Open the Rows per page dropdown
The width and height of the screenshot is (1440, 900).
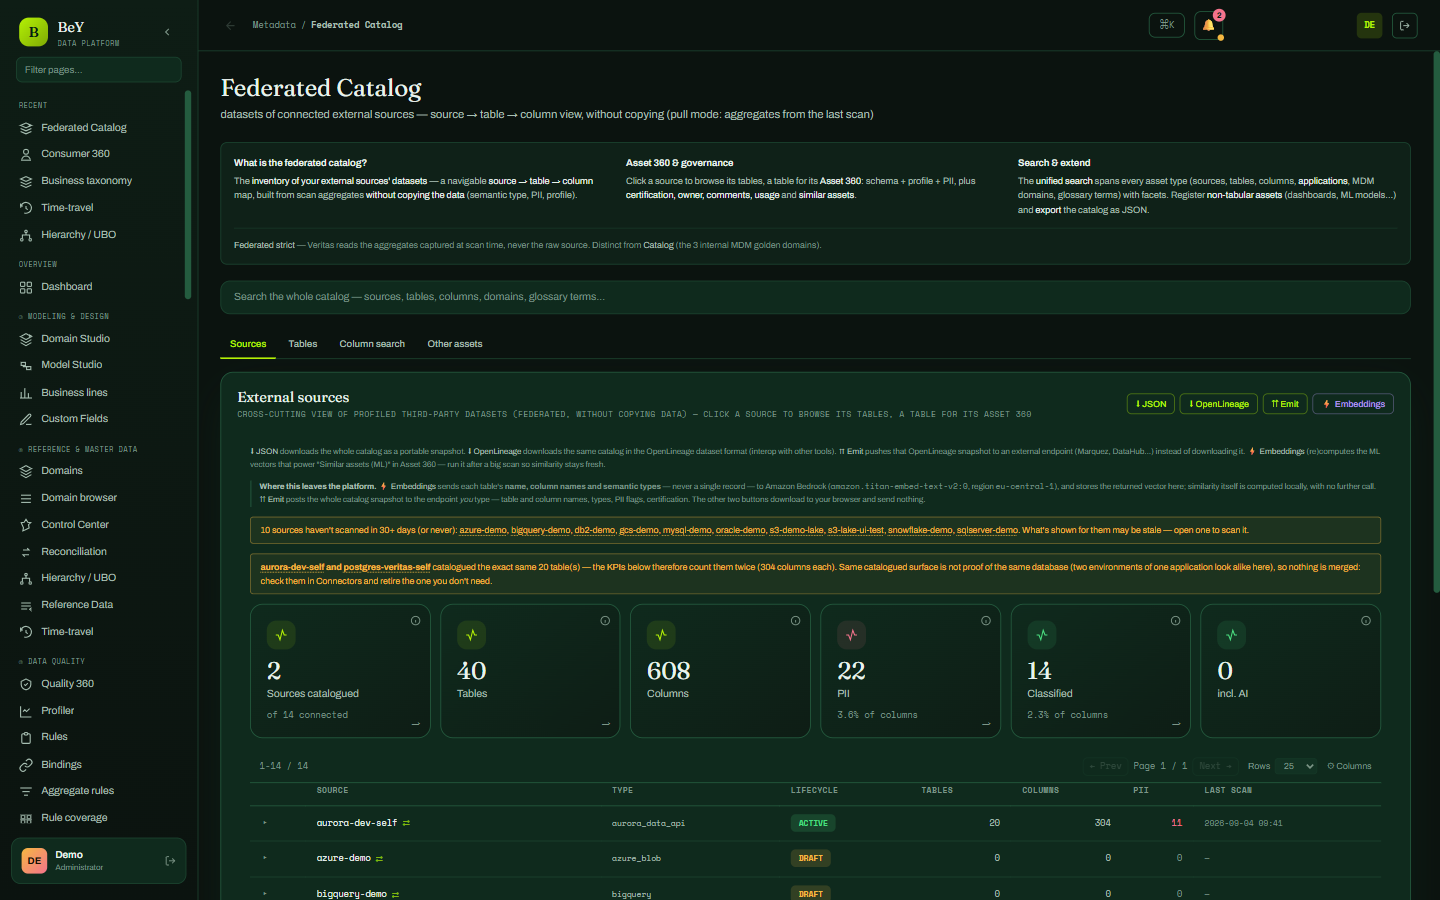pyautogui.click(x=1297, y=766)
